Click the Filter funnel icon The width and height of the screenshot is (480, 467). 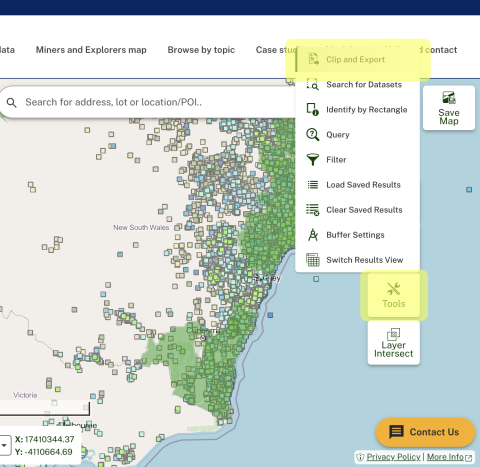coord(313,159)
